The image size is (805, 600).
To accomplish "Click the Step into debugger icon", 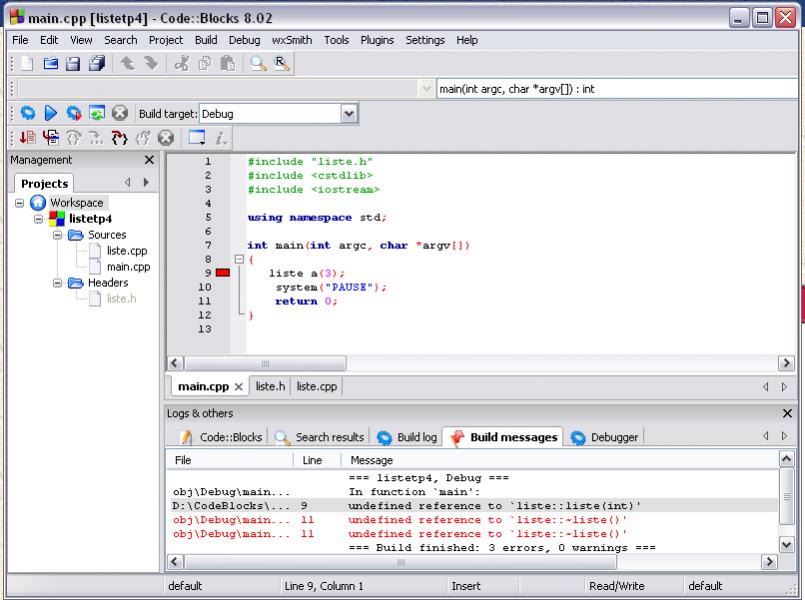I will click(x=120, y=138).
